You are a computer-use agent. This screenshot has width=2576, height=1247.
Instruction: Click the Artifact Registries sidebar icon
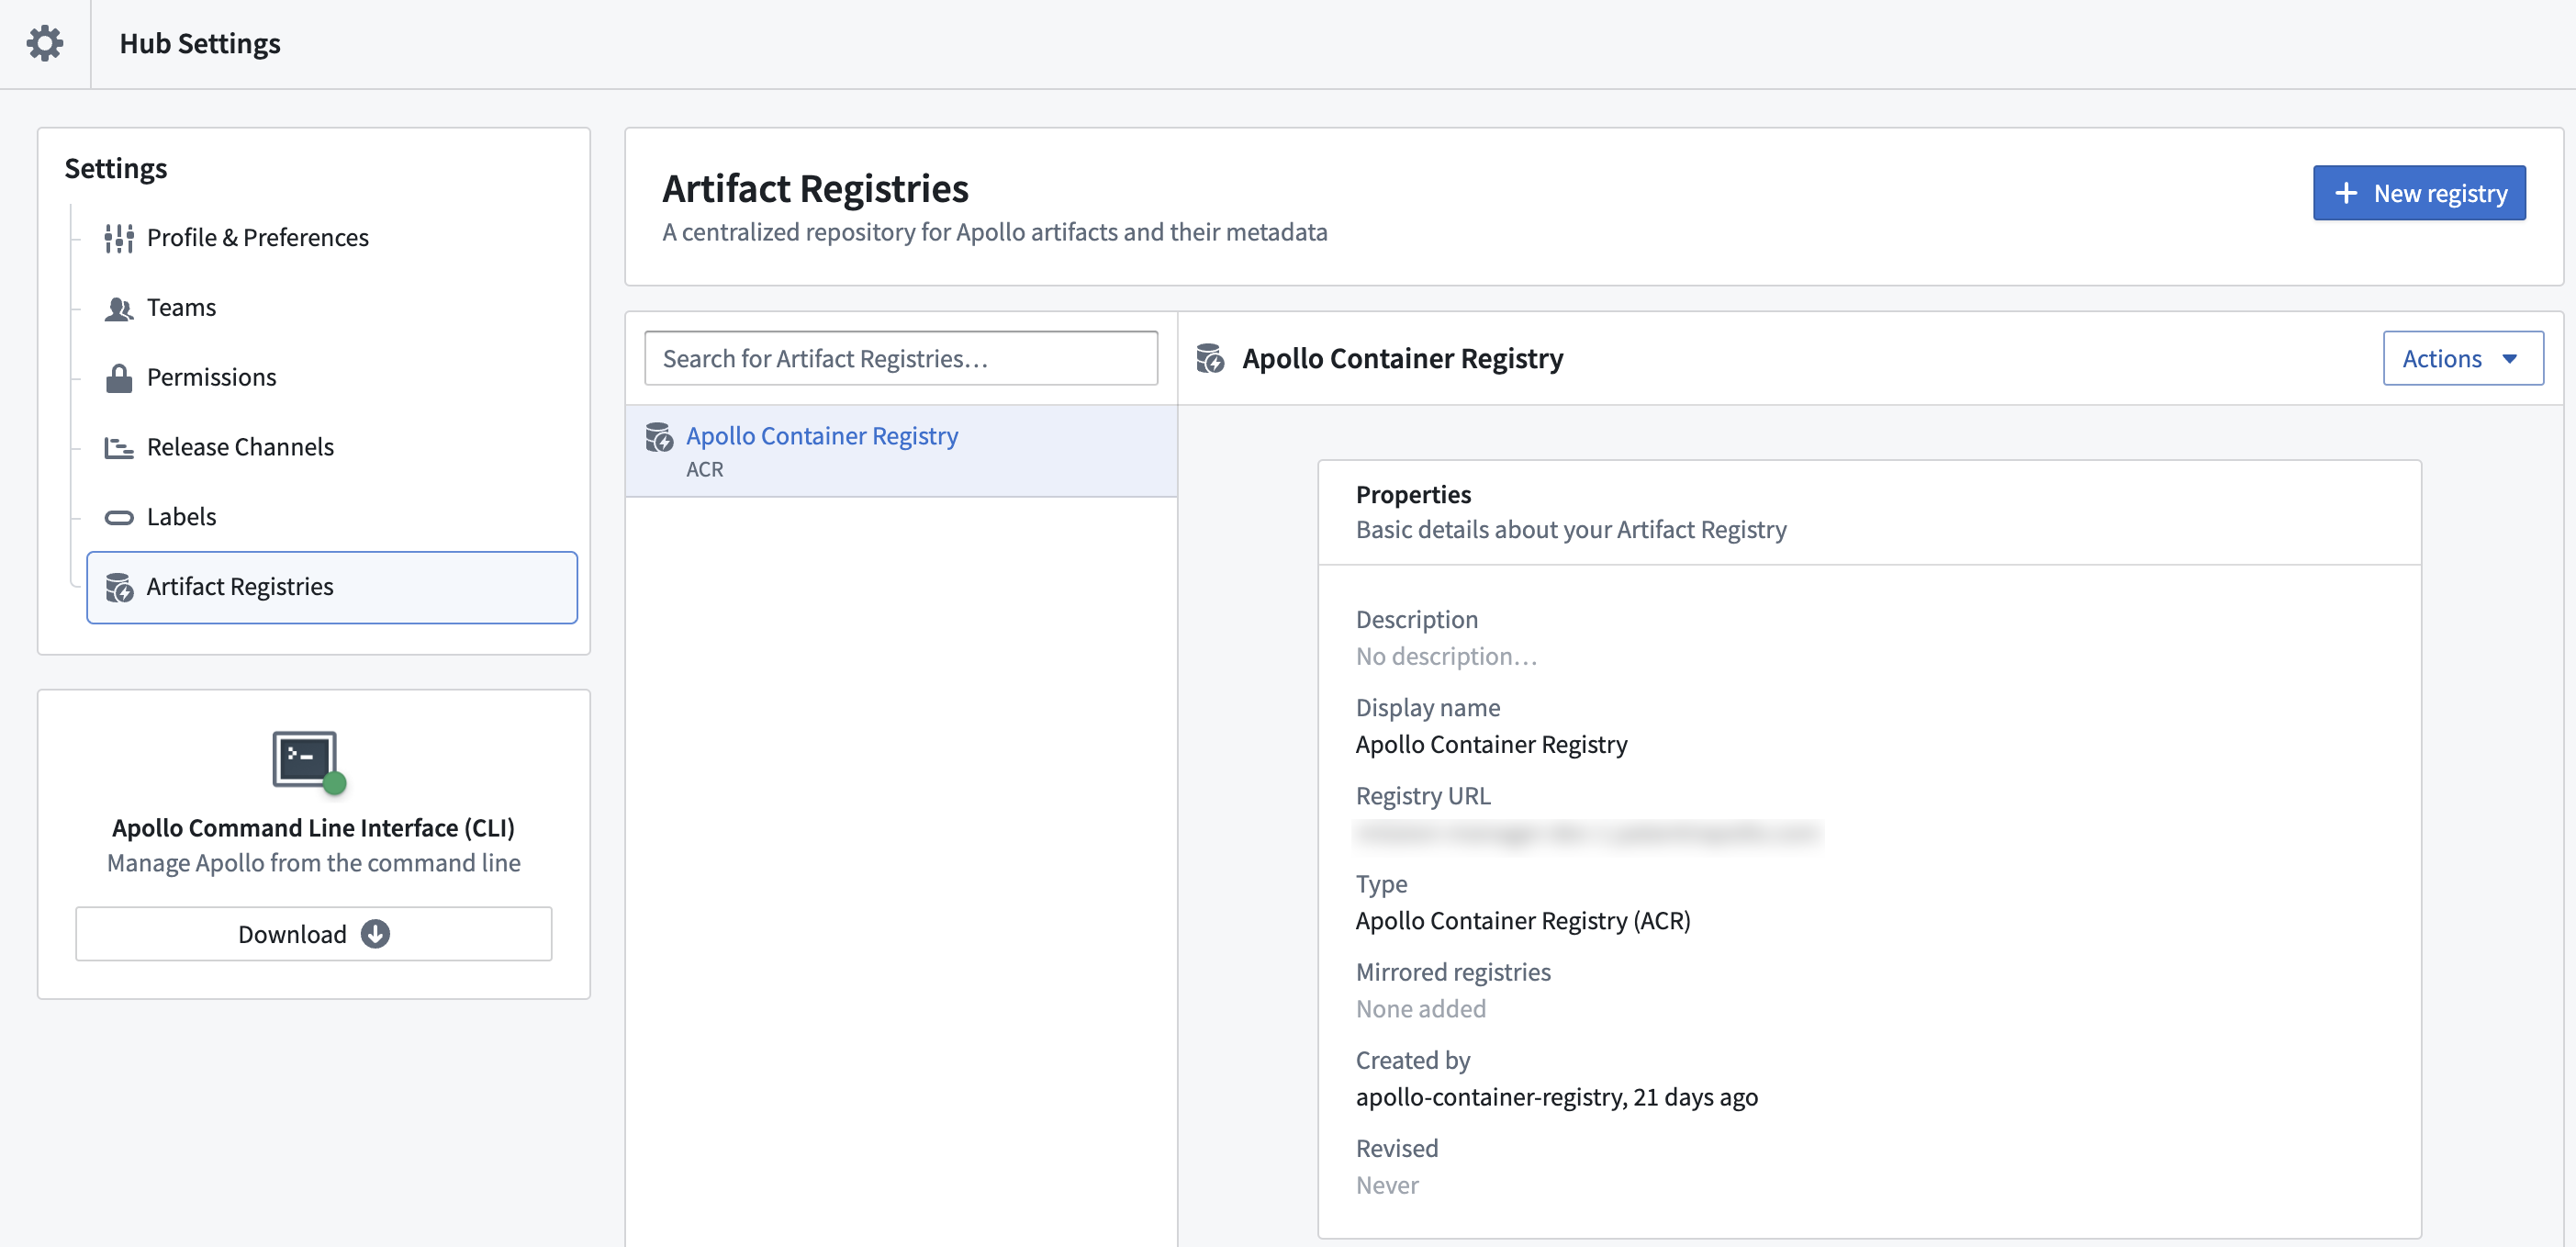119,587
